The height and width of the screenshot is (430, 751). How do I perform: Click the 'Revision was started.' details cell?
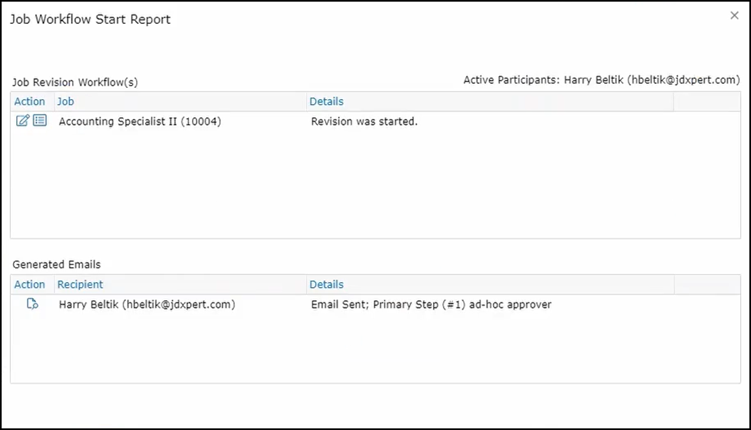(x=364, y=122)
